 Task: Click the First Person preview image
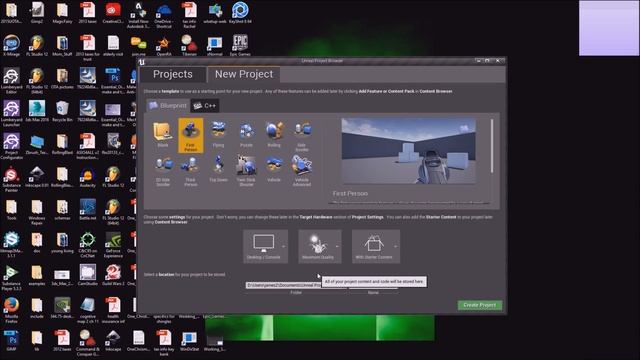(x=409, y=151)
